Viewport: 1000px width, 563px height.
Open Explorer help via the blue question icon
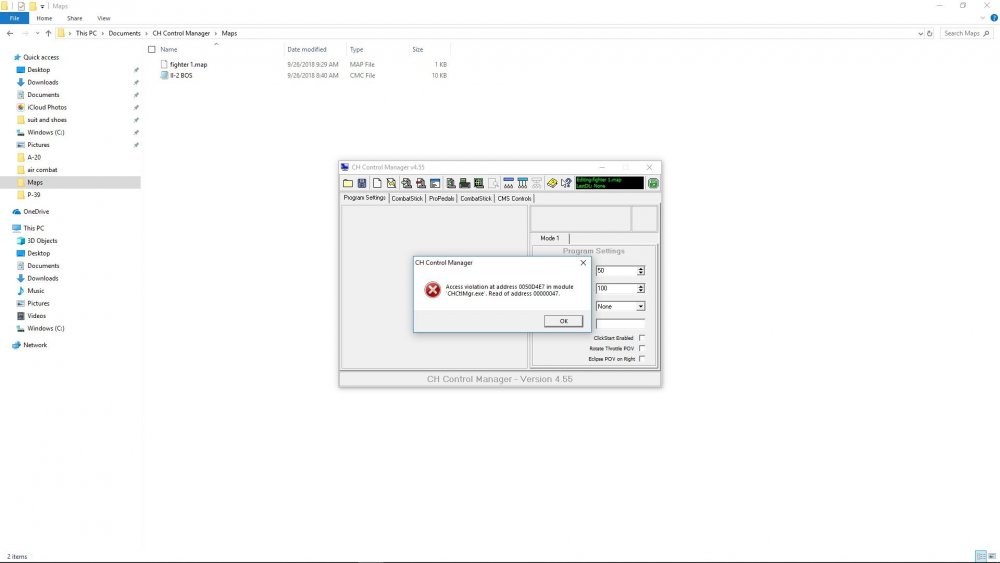coord(994,18)
